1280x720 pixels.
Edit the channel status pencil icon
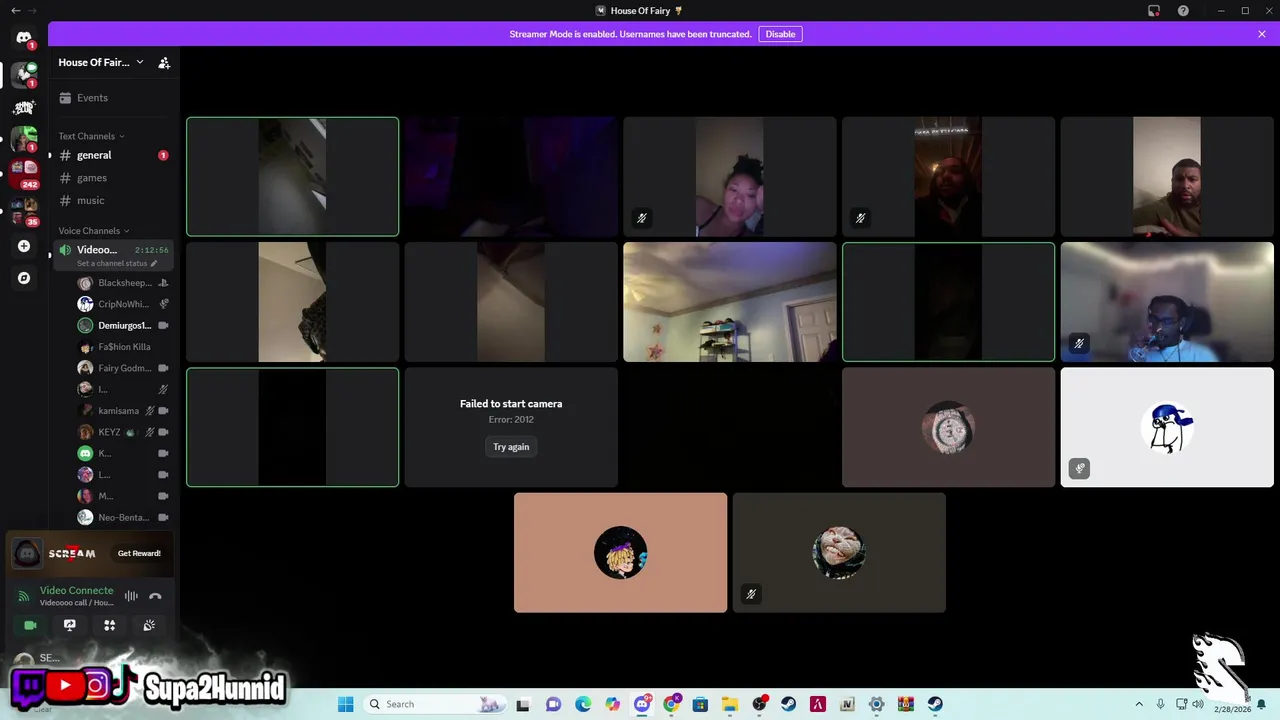(154, 264)
